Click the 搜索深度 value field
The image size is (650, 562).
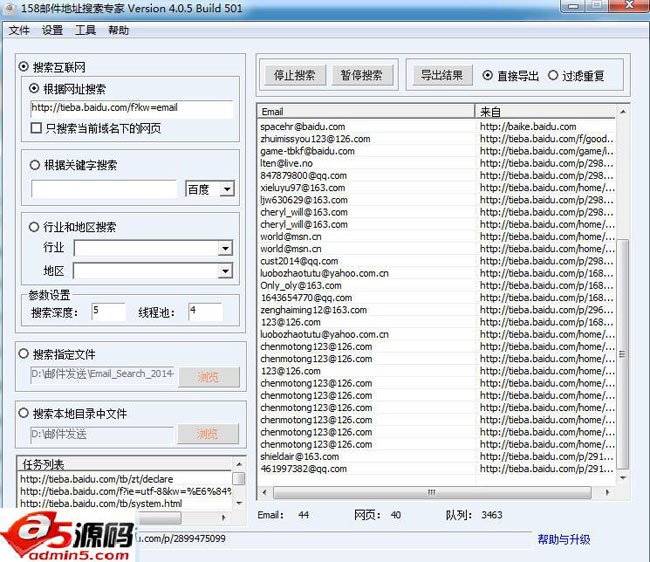[108, 311]
